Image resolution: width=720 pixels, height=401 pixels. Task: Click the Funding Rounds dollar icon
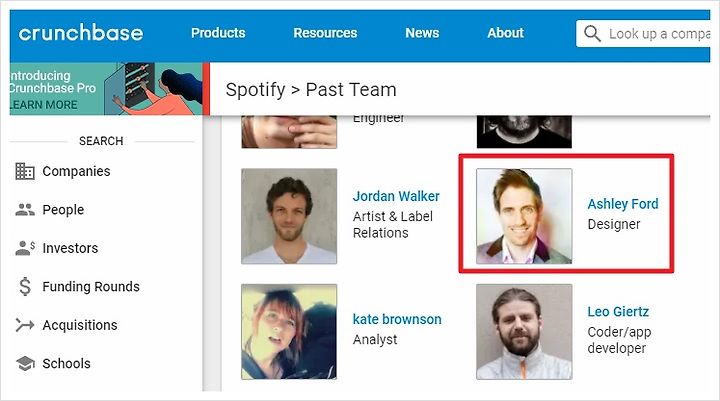pyautogui.click(x=25, y=287)
